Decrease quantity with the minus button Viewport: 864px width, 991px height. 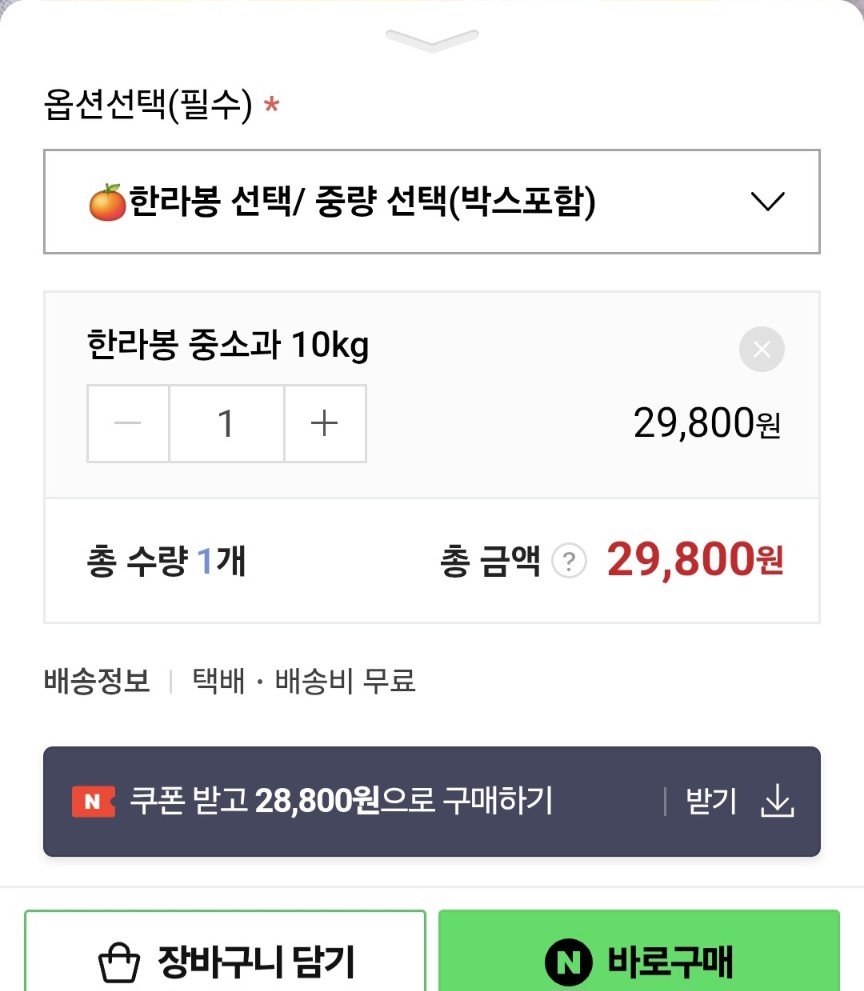(128, 423)
